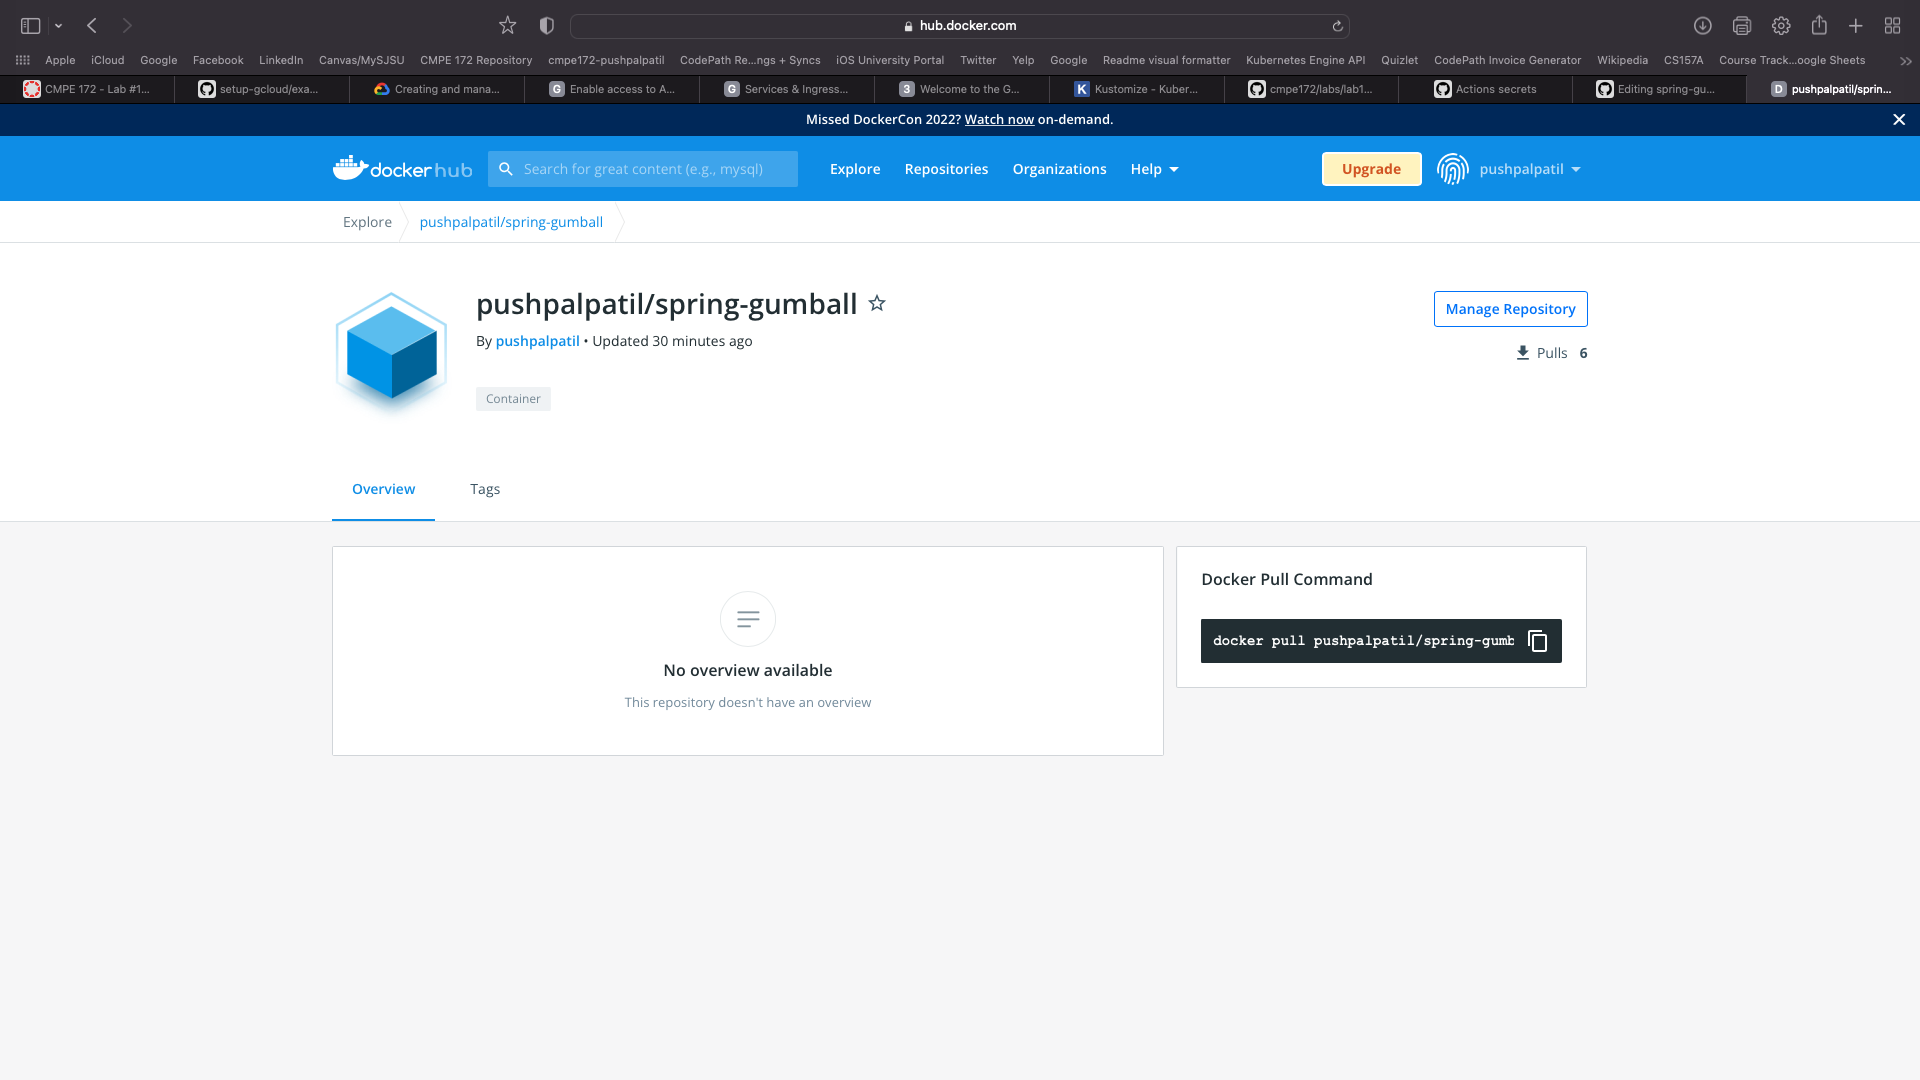Click the copy docker pull command icon
1920x1080 pixels.
[1537, 641]
